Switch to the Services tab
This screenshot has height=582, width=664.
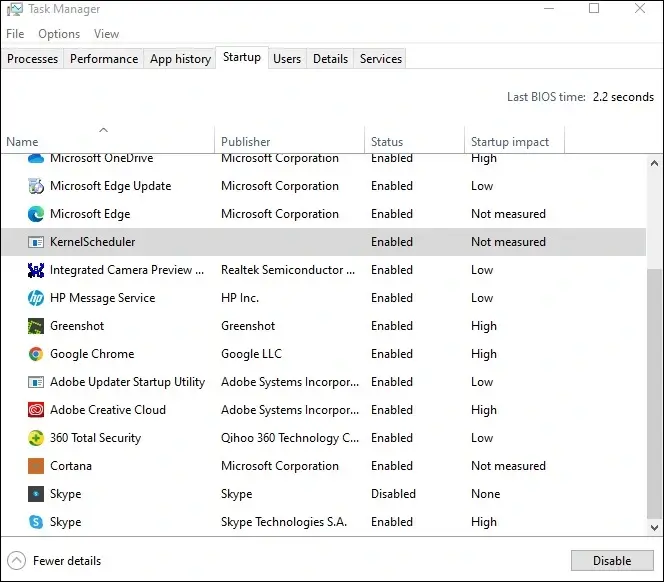[381, 59]
